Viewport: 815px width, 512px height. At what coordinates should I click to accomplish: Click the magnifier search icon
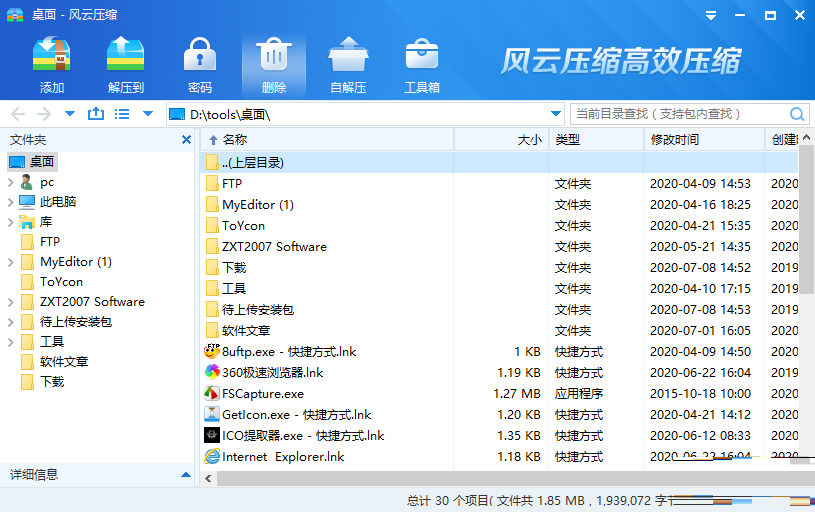click(797, 114)
